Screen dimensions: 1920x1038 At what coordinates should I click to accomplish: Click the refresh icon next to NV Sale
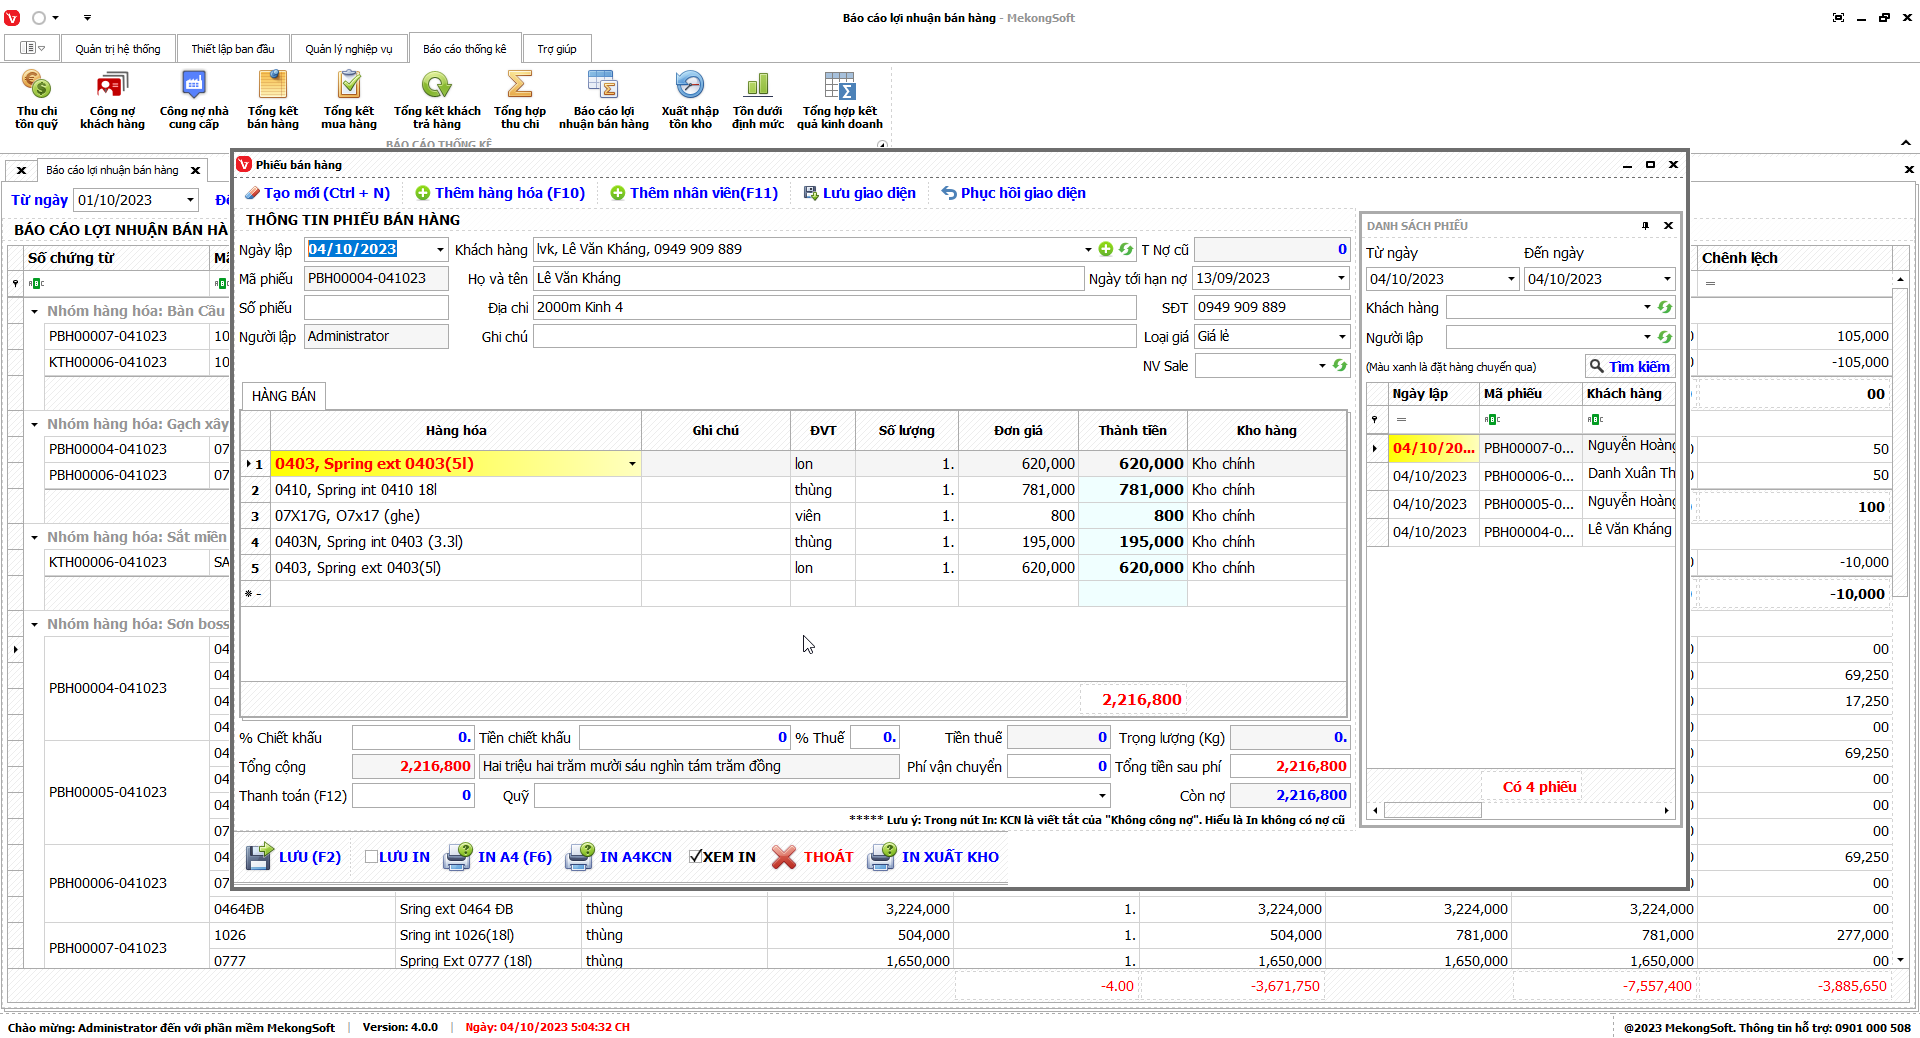tap(1339, 366)
